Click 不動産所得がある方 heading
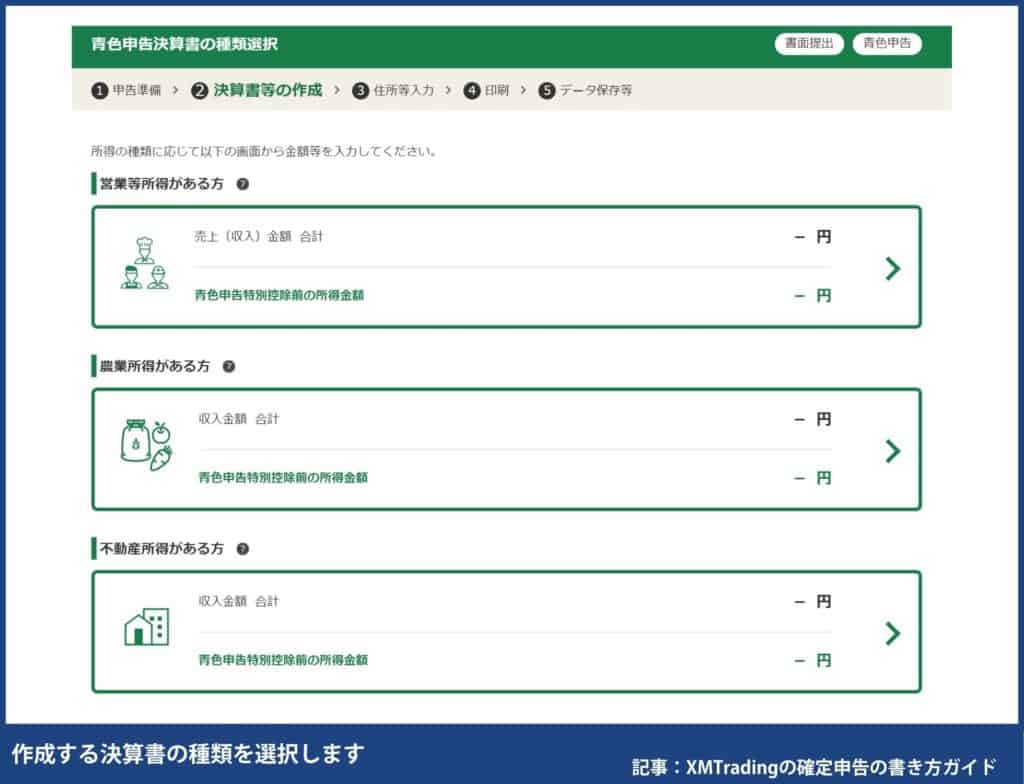Screen dimensions: 1024x784 coord(161,549)
